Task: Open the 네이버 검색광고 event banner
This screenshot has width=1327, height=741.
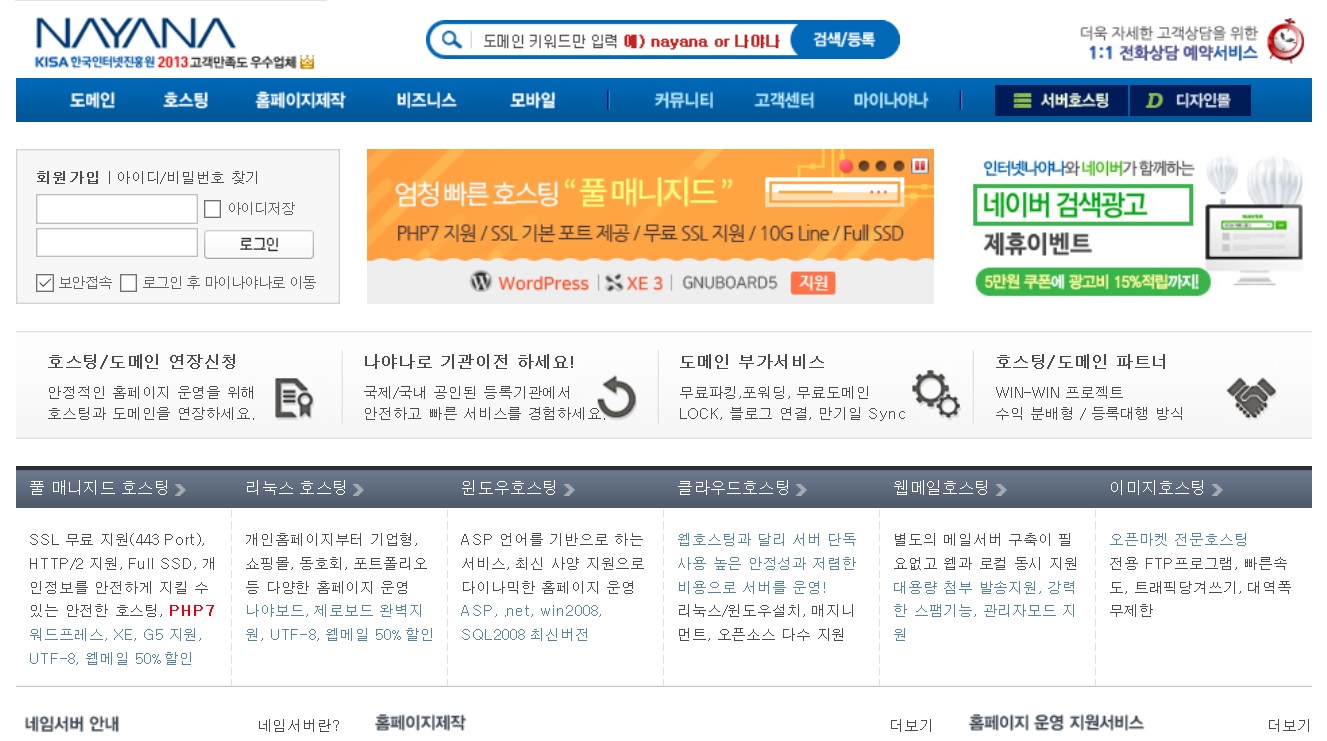Action: pyautogui.click(x=1140, y=226)
